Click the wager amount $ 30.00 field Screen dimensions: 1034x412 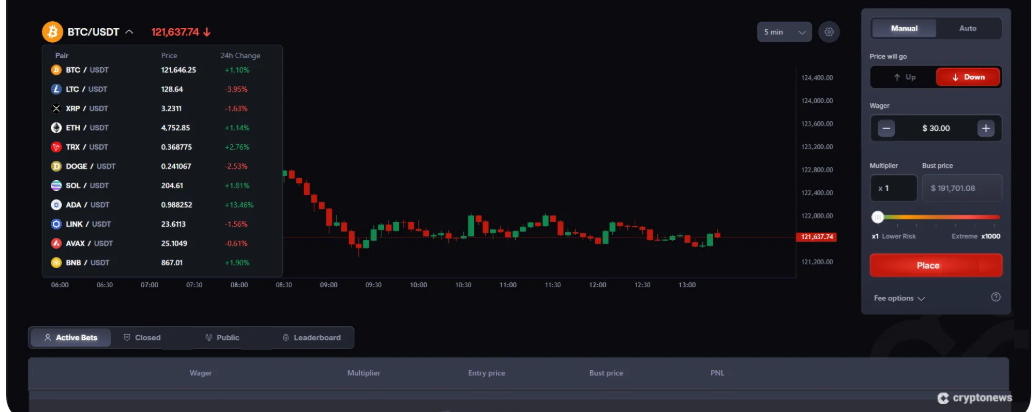(x=936, y=129)
